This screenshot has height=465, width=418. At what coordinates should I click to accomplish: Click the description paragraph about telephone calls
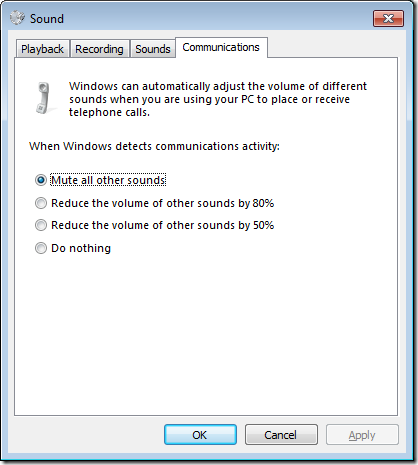pyautogui.click(x=218, y=99)
